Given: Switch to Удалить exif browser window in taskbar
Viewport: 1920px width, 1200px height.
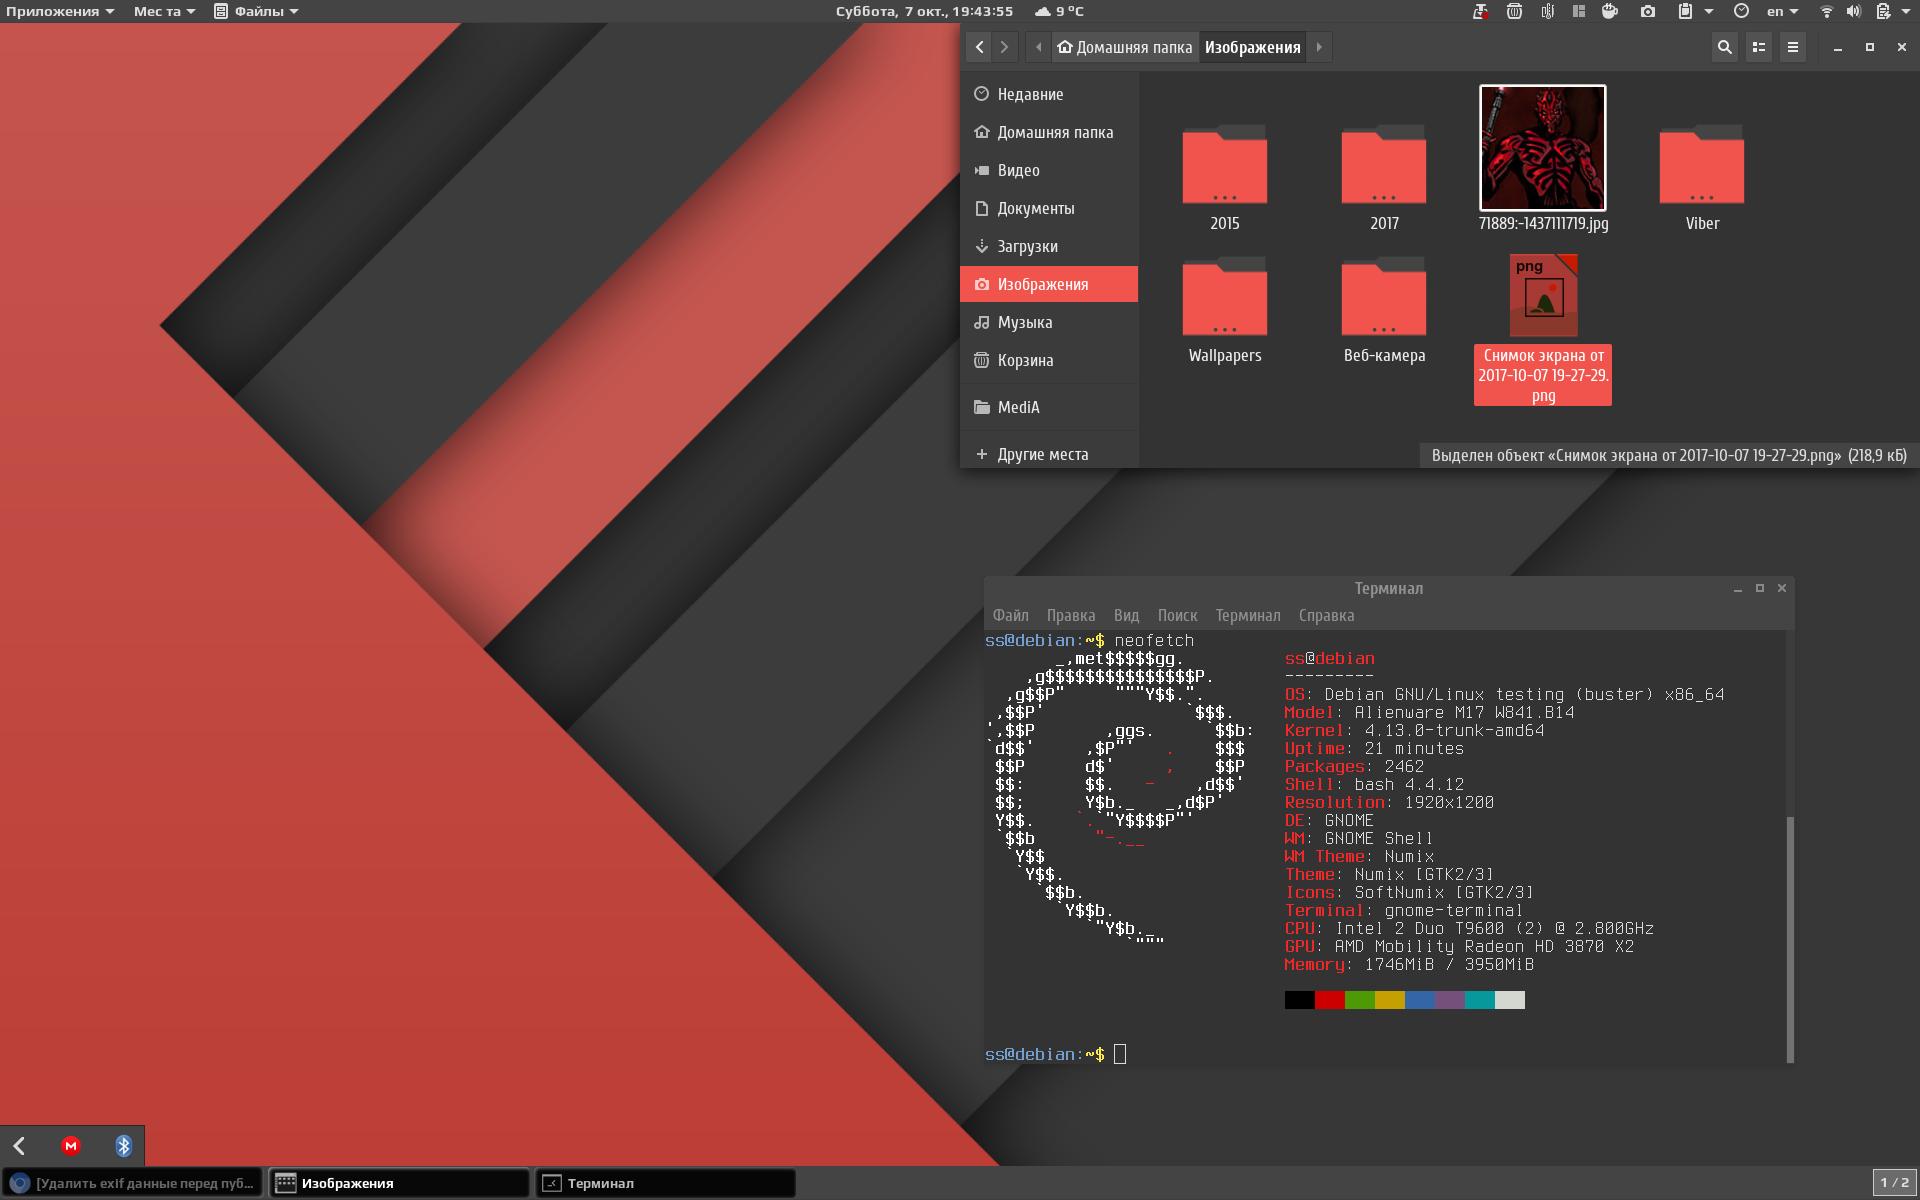Looking at the screenshot, I should [132, 1183].
